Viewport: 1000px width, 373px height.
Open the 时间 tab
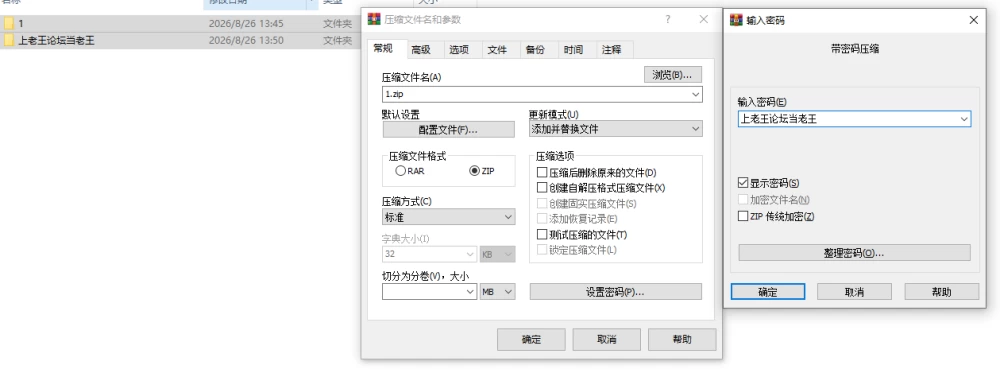coord(573,50)
